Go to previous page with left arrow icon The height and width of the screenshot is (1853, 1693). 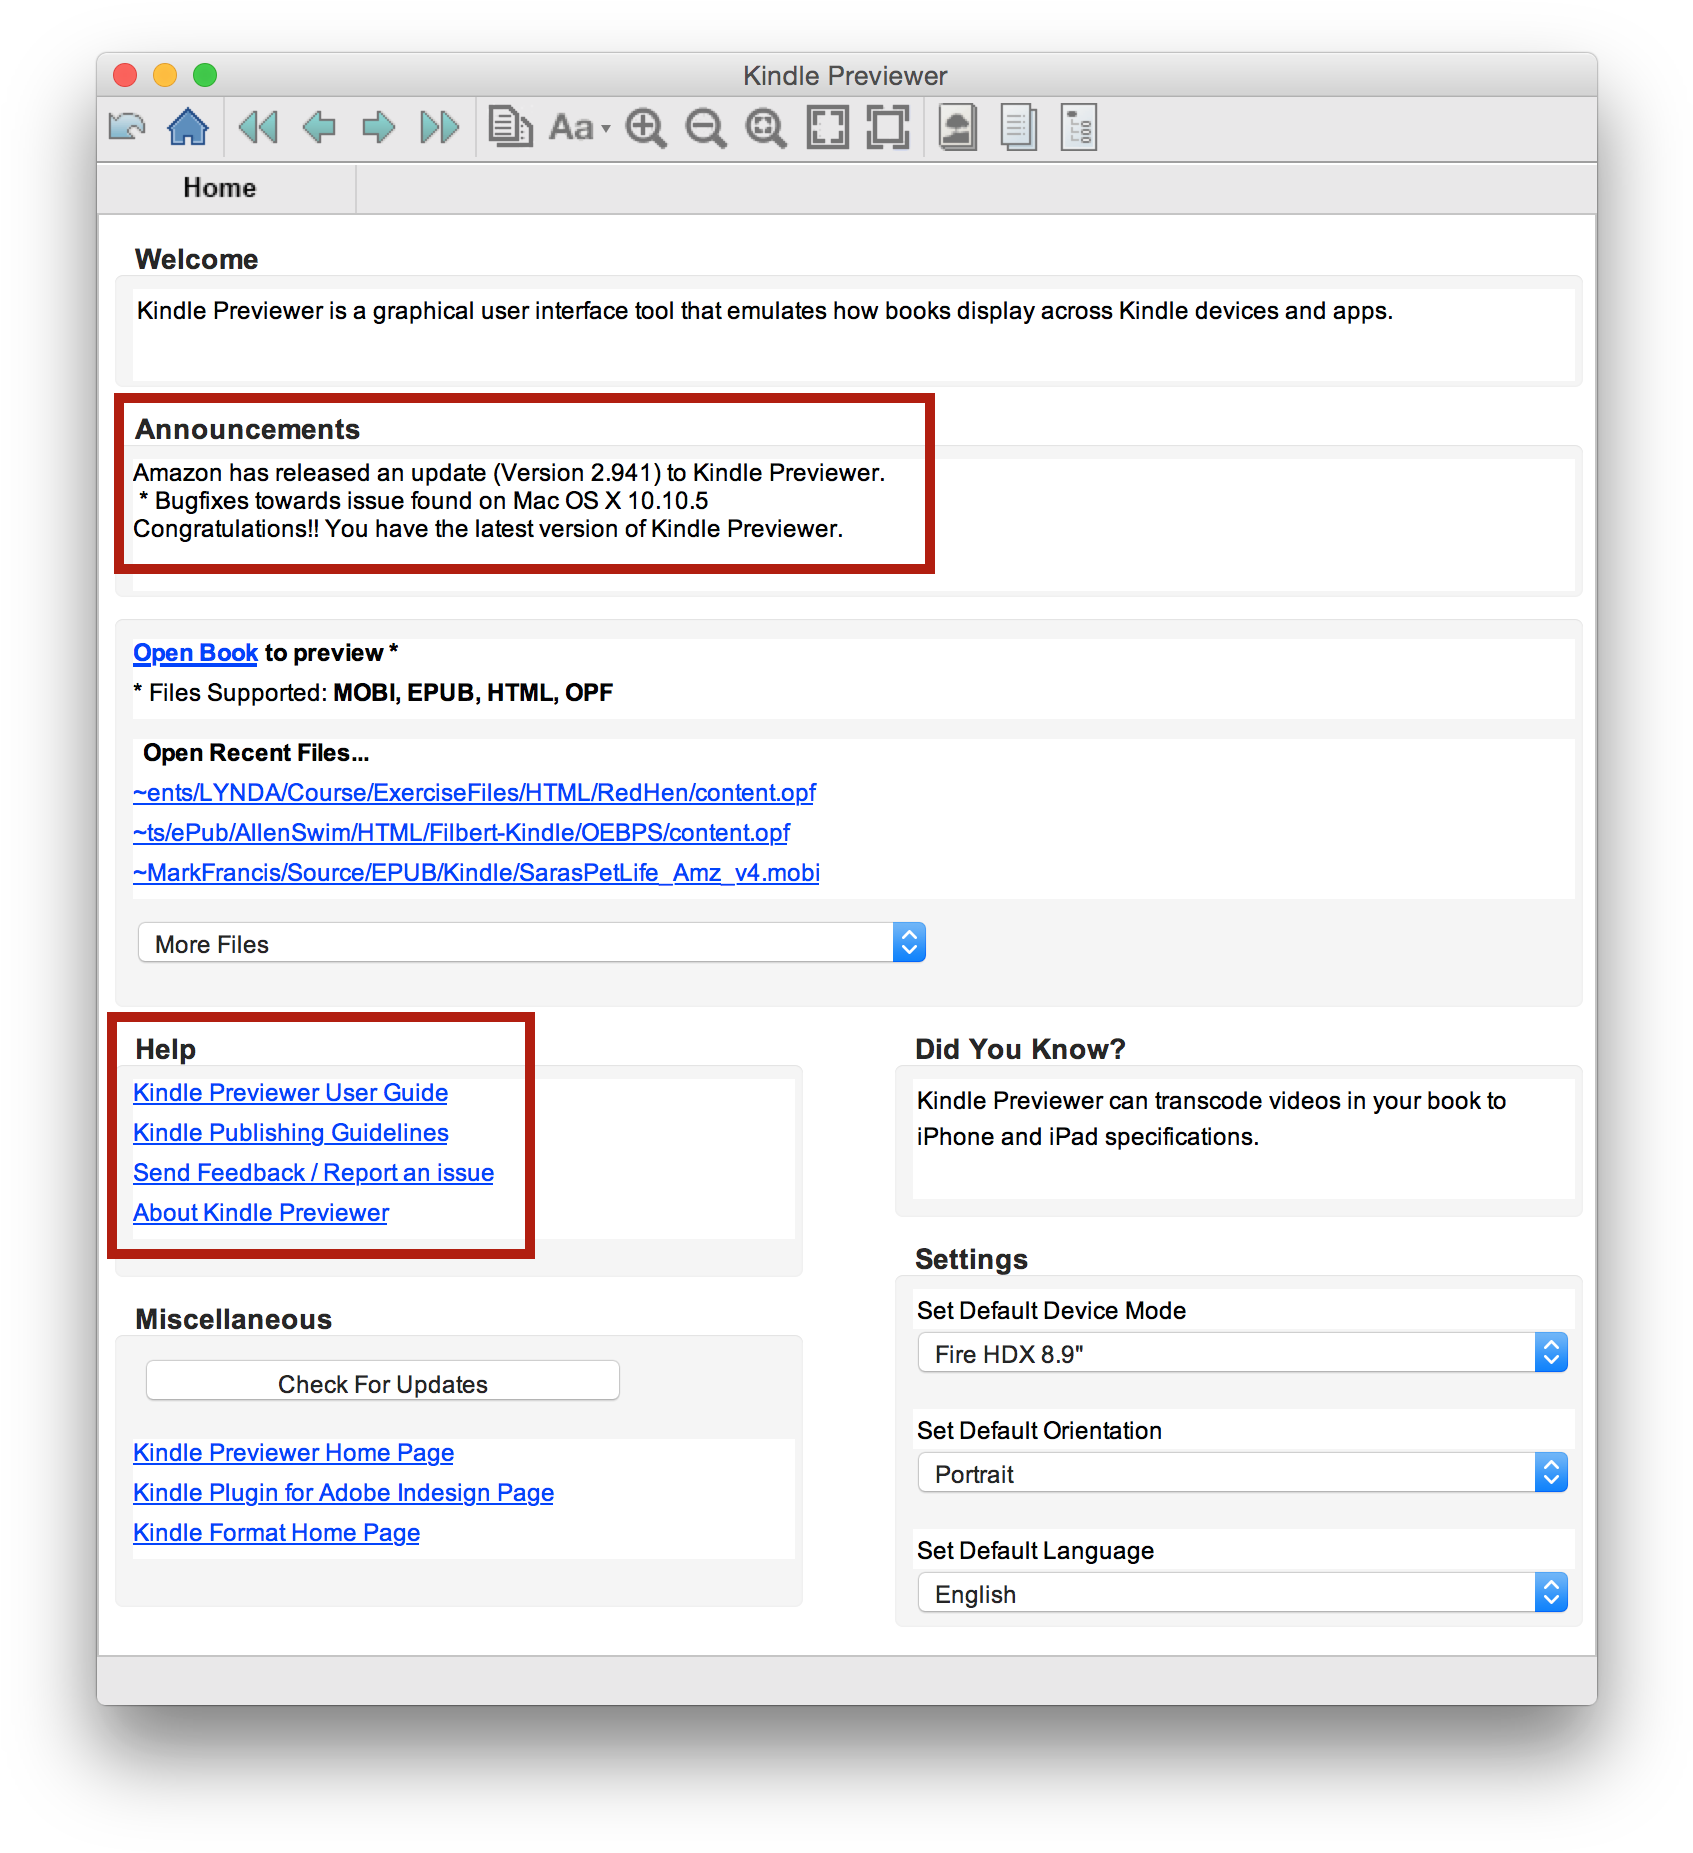(319, 127)
